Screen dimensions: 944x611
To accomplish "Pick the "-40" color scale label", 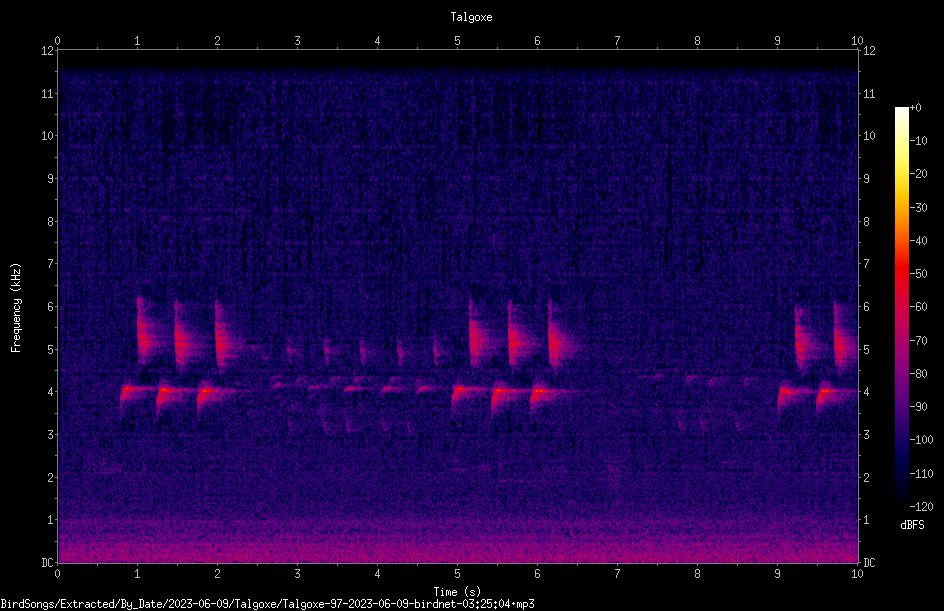I will (x=919, y=241).
